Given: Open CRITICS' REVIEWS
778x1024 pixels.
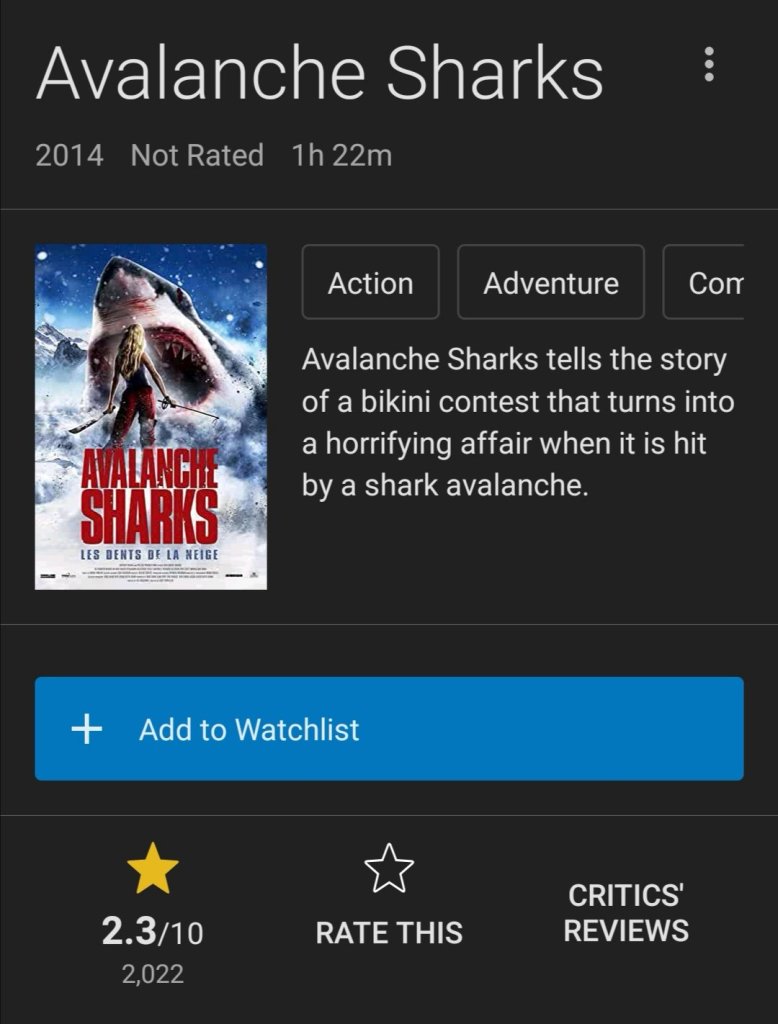Looking at the screenshot, I should tap(626, 913).
